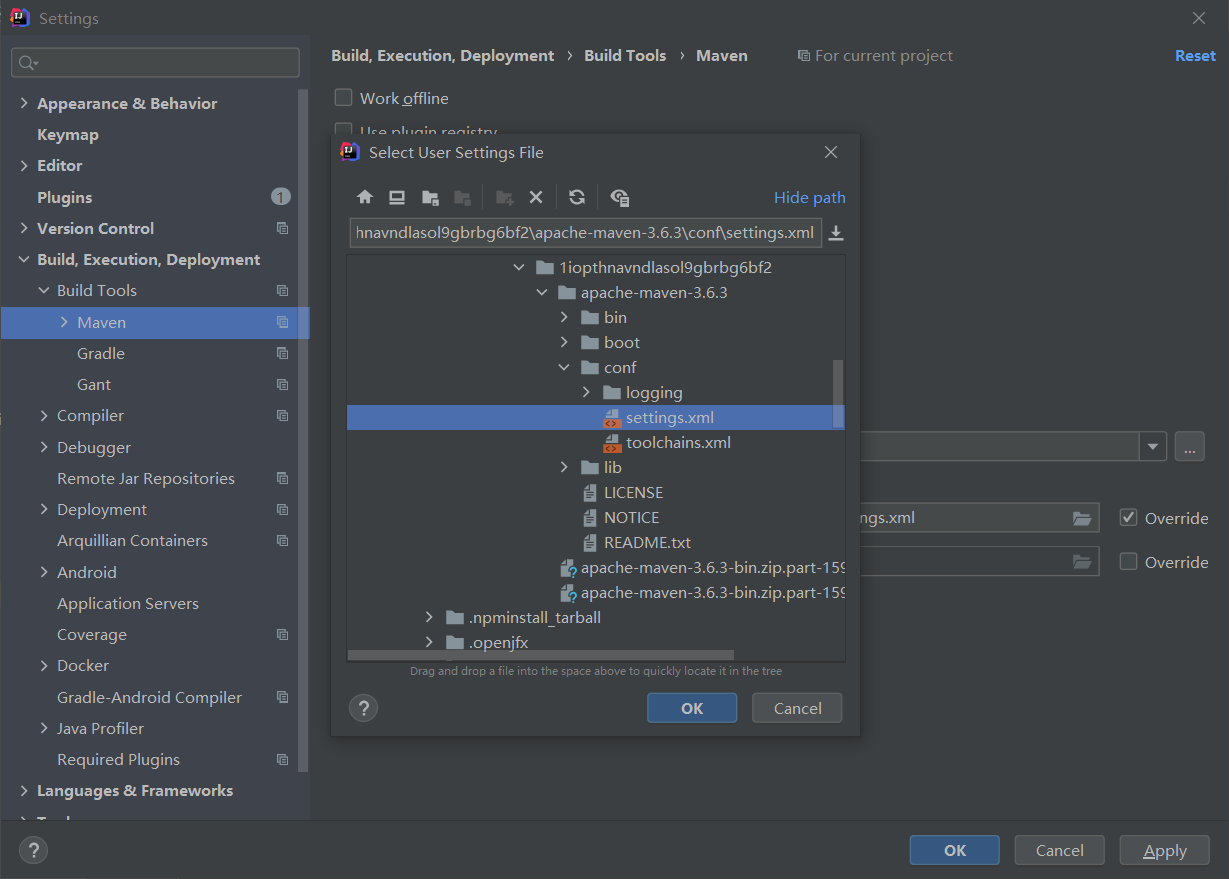Click the Plugins update count badge

pyautogui.click(x=281, y=197)
